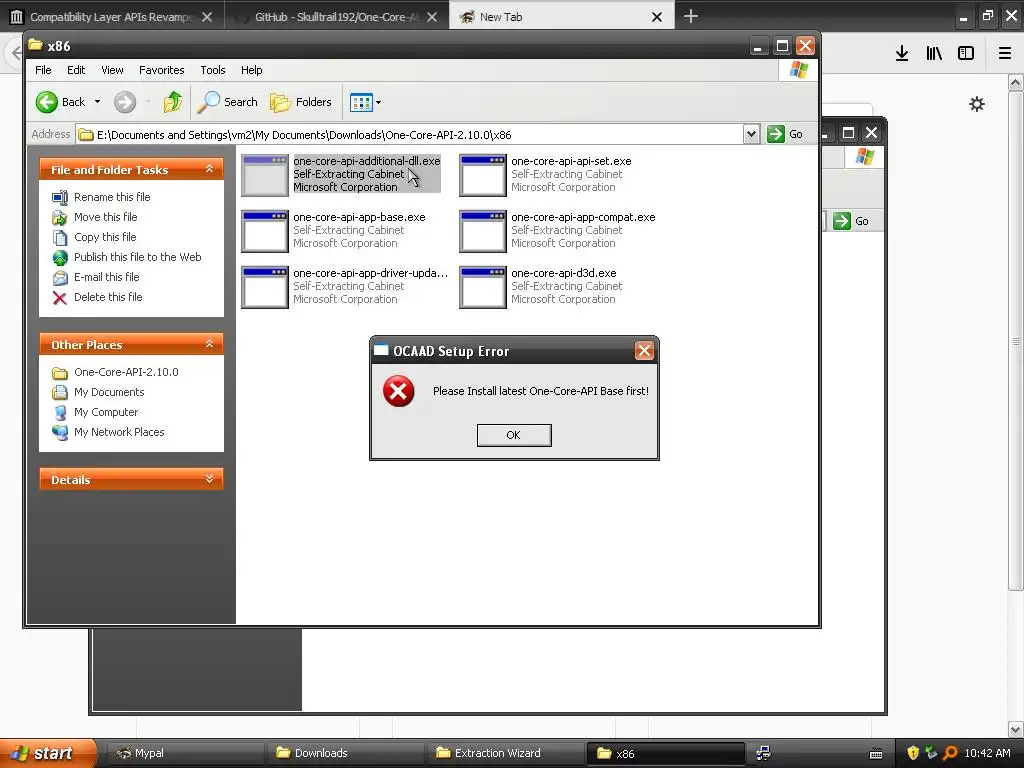Open My Documents under Other Places

tap(109, 392)
